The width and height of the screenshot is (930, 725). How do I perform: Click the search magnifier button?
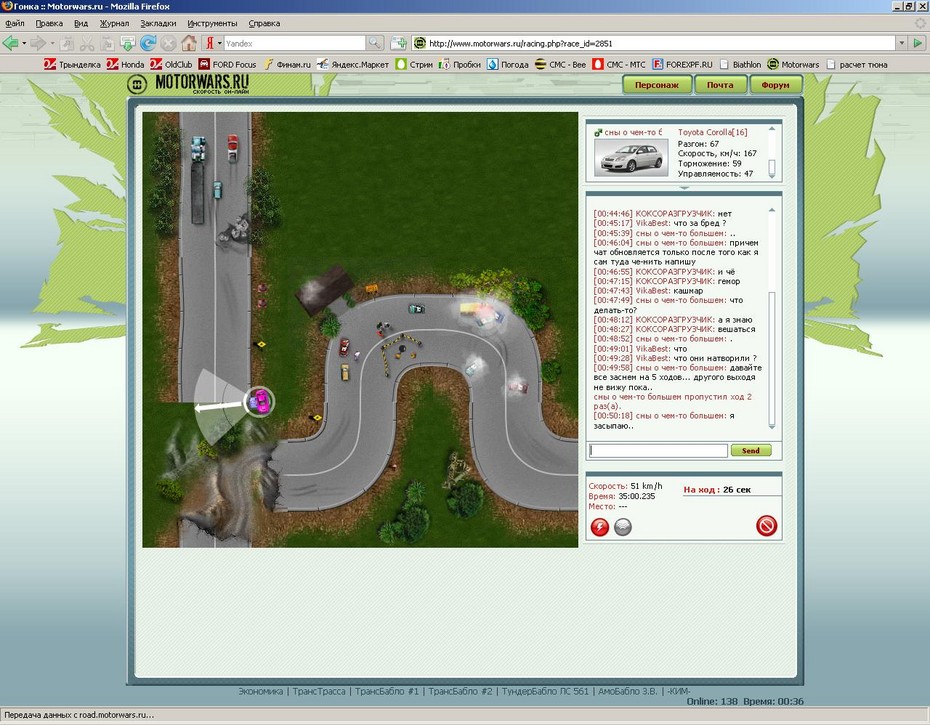click(x=375, y=43)
